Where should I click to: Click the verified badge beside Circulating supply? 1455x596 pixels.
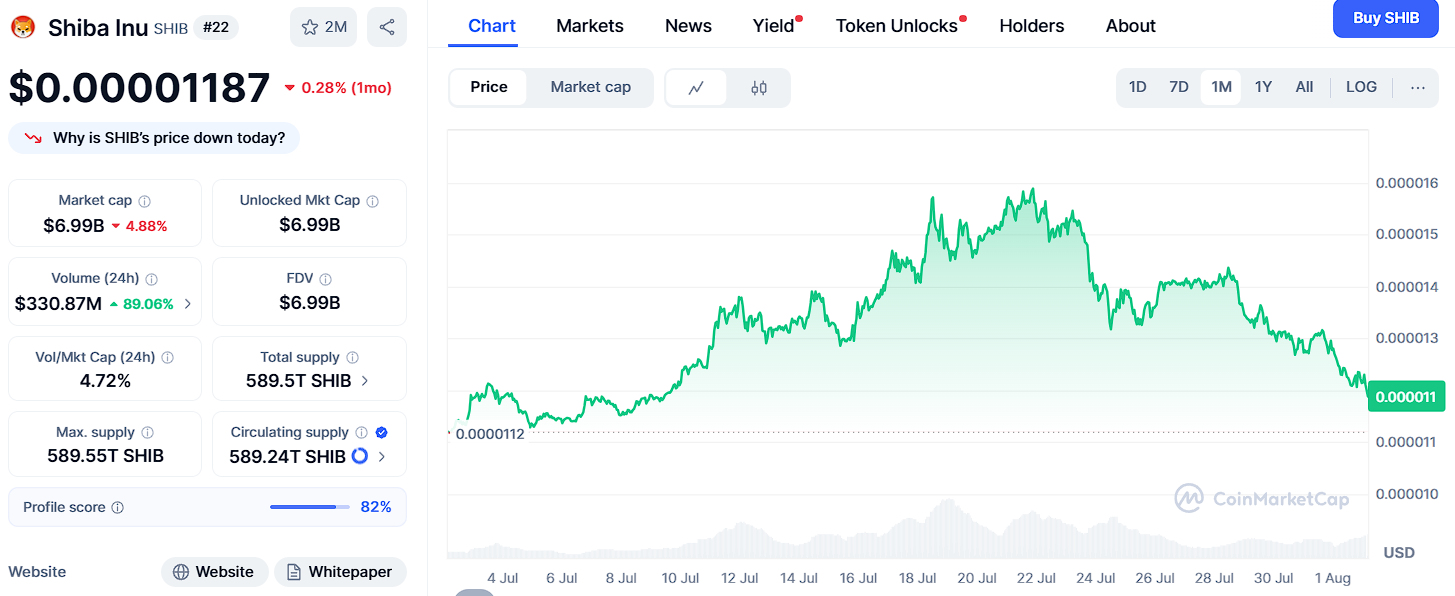381,433
